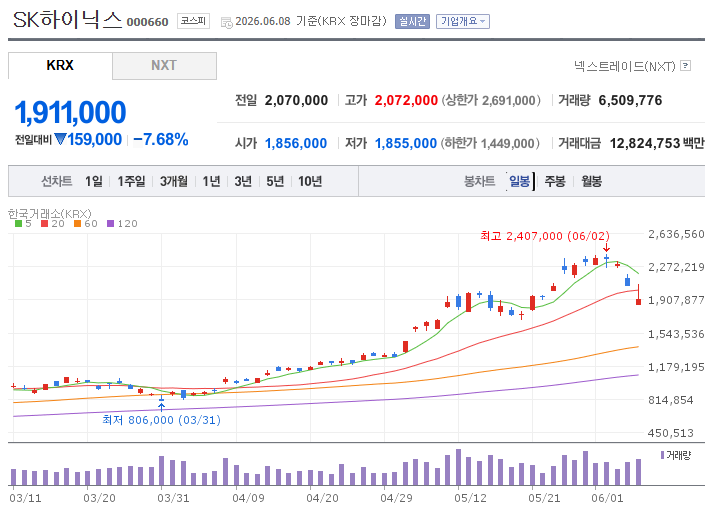
Task: Click the 선차트 line chart label
Action: coord(57,181)
